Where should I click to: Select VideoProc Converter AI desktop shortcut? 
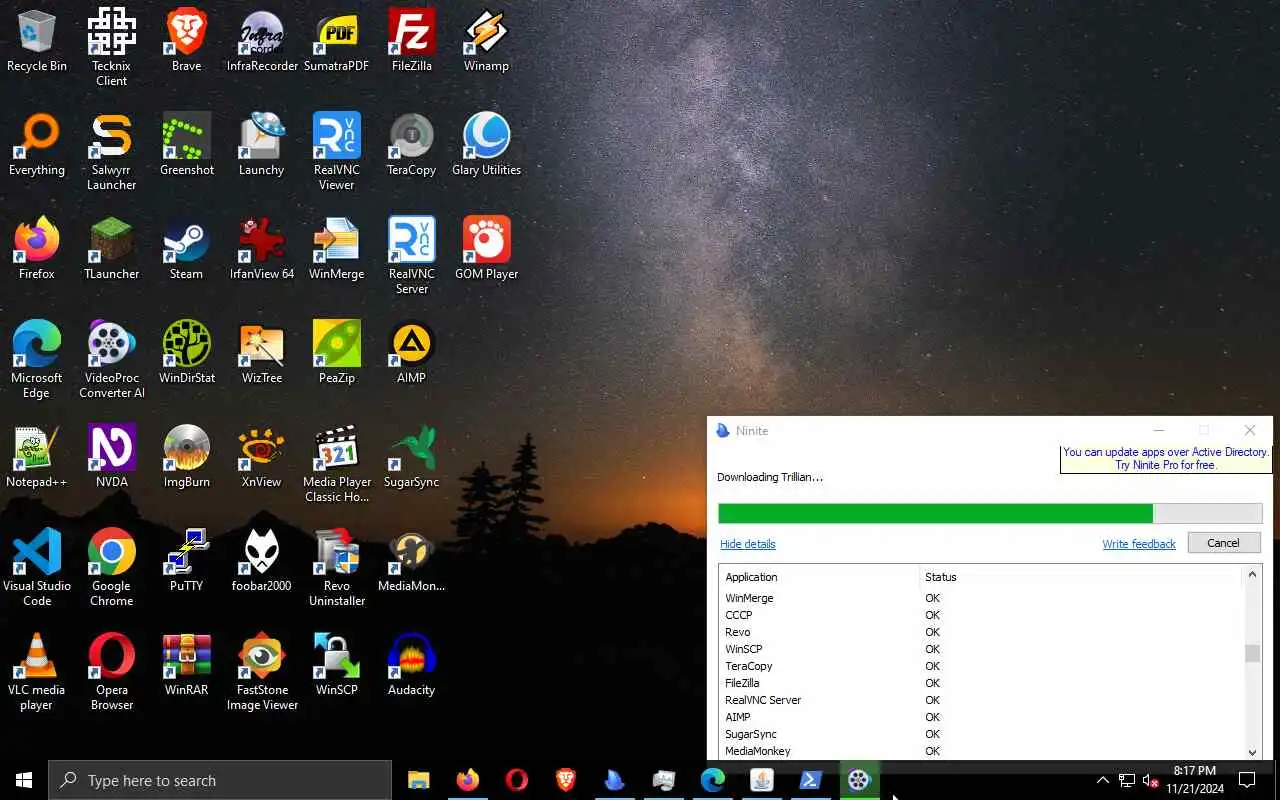click(112, 360)
